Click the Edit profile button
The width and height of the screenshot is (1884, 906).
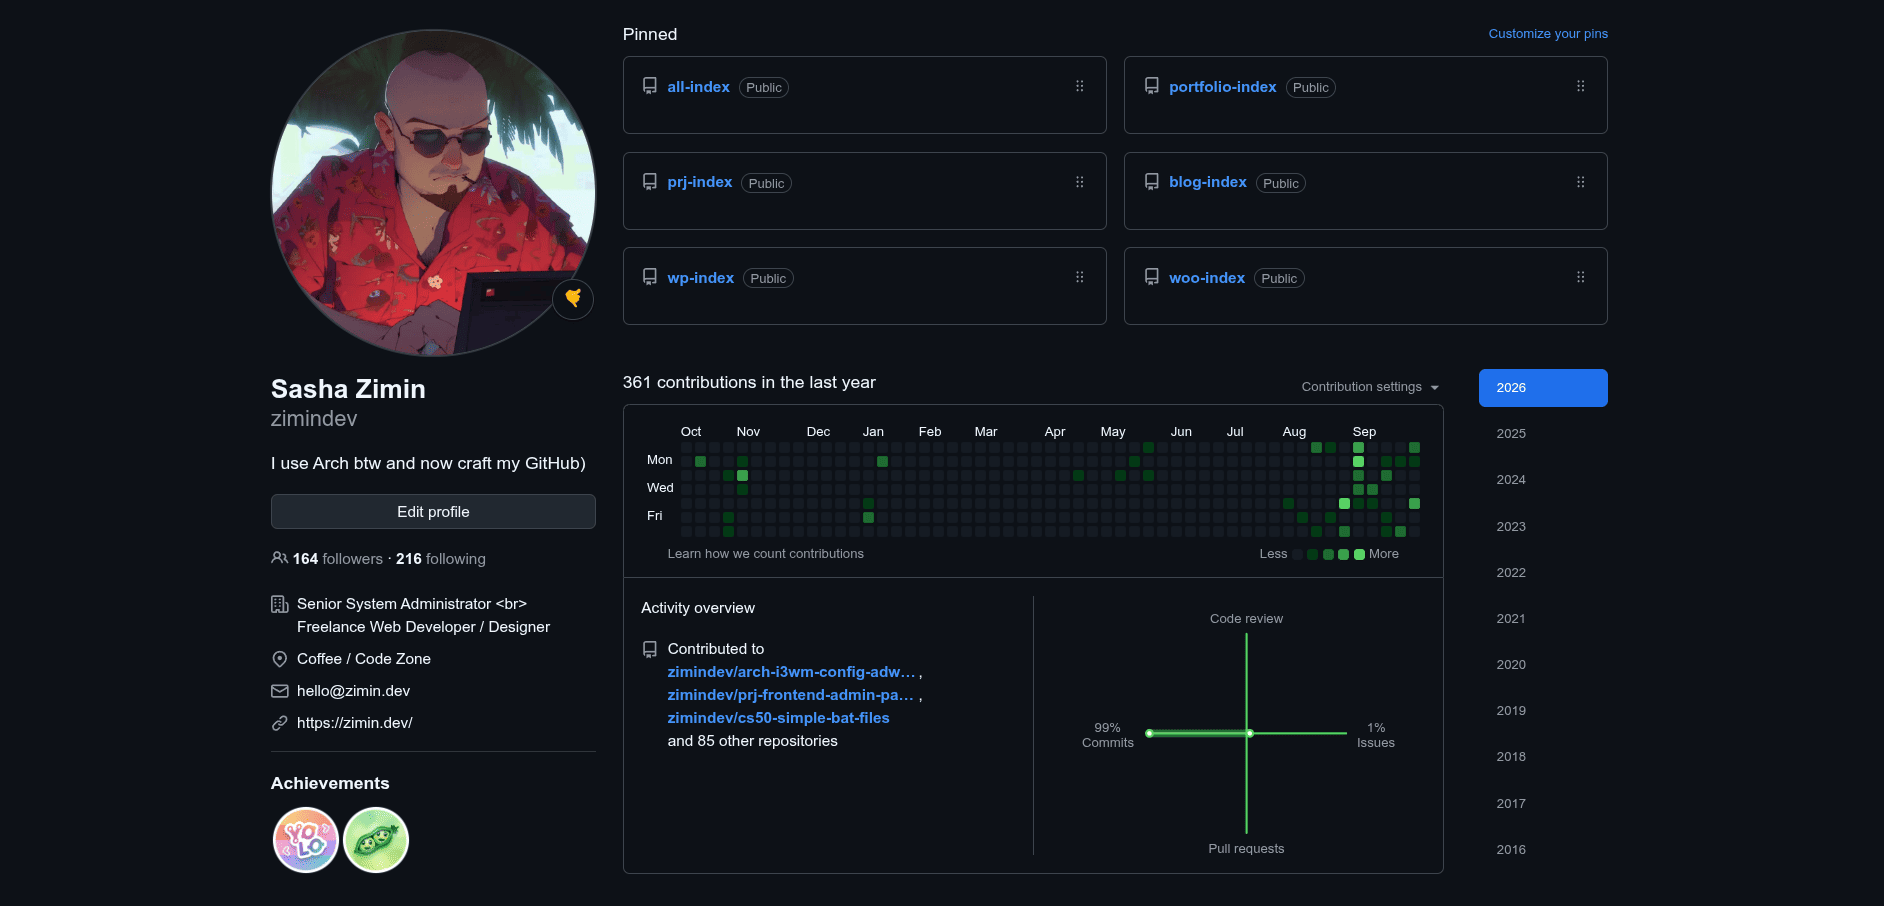tap(433, 511)
